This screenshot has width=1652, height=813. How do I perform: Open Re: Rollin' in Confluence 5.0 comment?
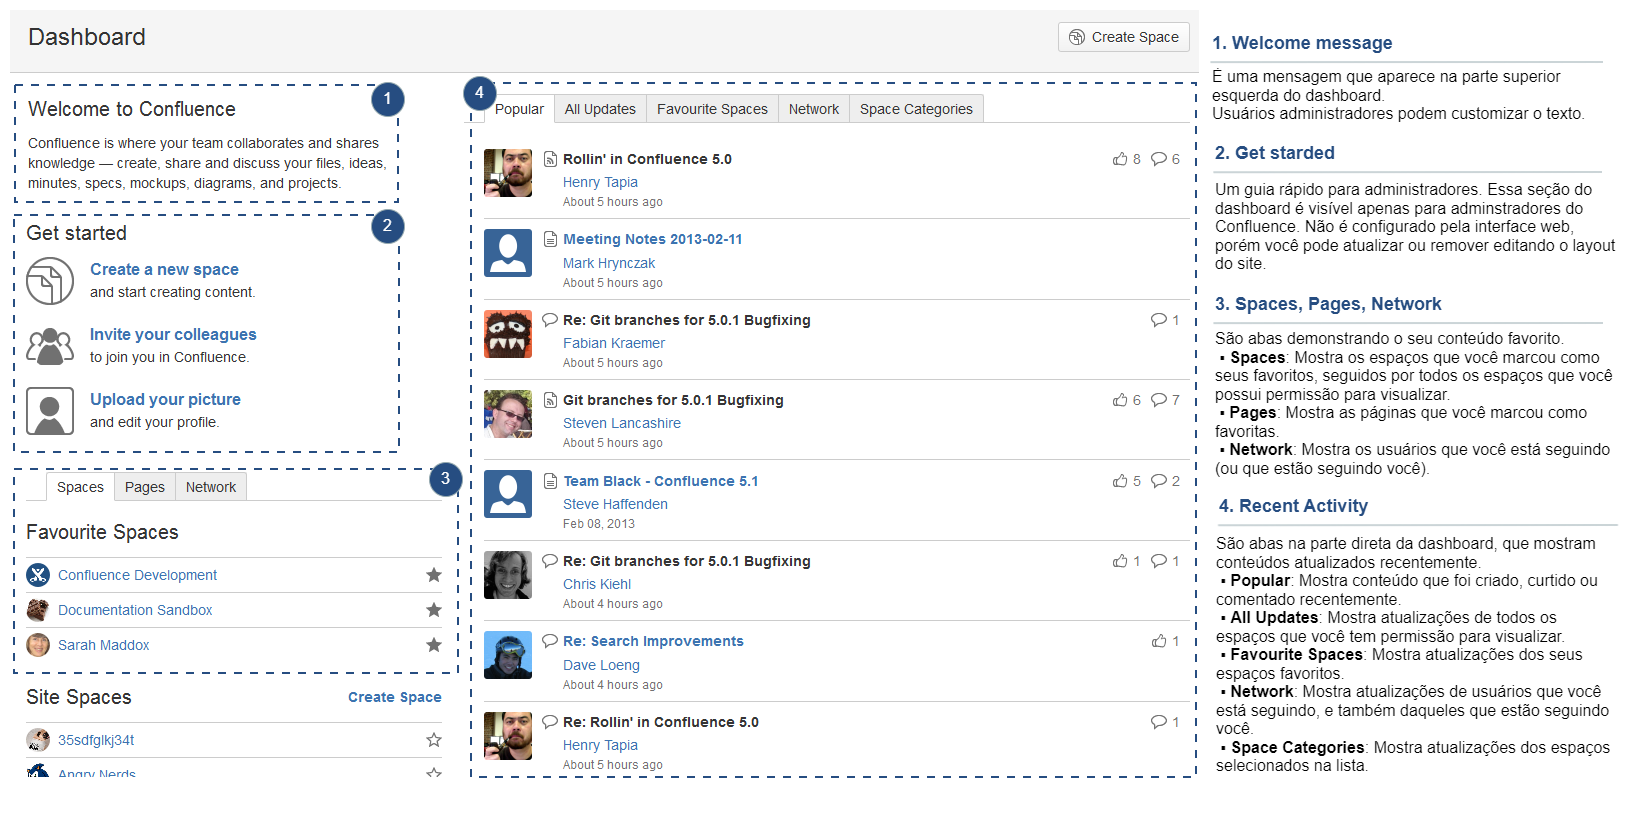(x=661, y=722)
